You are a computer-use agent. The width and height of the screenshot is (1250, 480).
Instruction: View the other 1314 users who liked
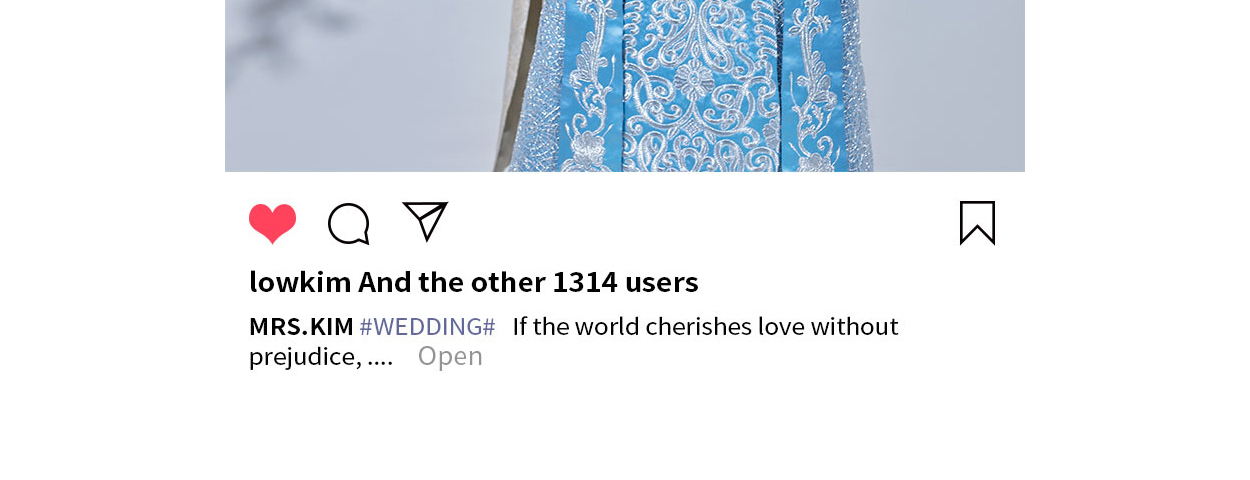pyautogui.click(x=528, y=282)
